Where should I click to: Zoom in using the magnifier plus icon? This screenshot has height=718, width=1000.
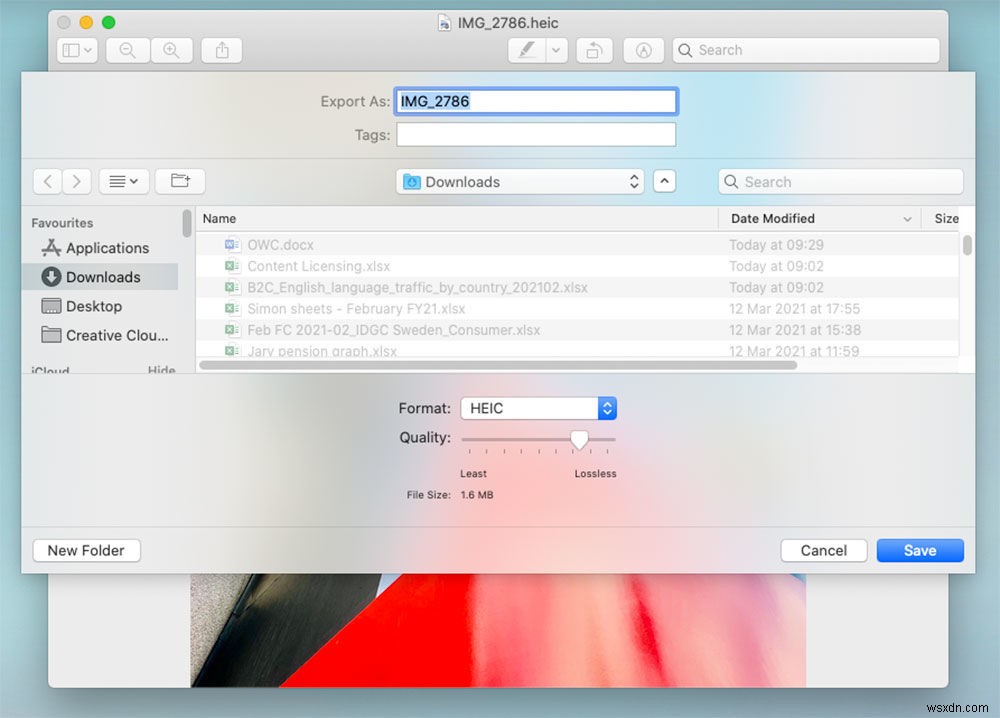(x=169, y=50)
